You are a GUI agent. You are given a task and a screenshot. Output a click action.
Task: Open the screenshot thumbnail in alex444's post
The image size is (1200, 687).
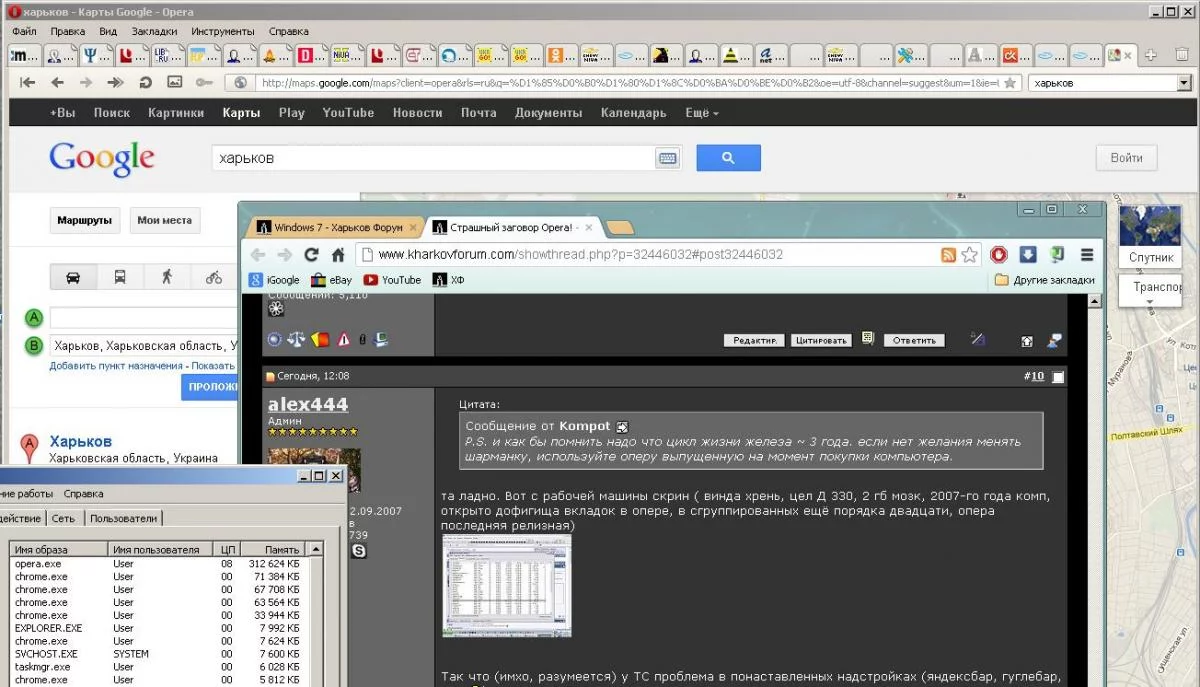(506, 584)
